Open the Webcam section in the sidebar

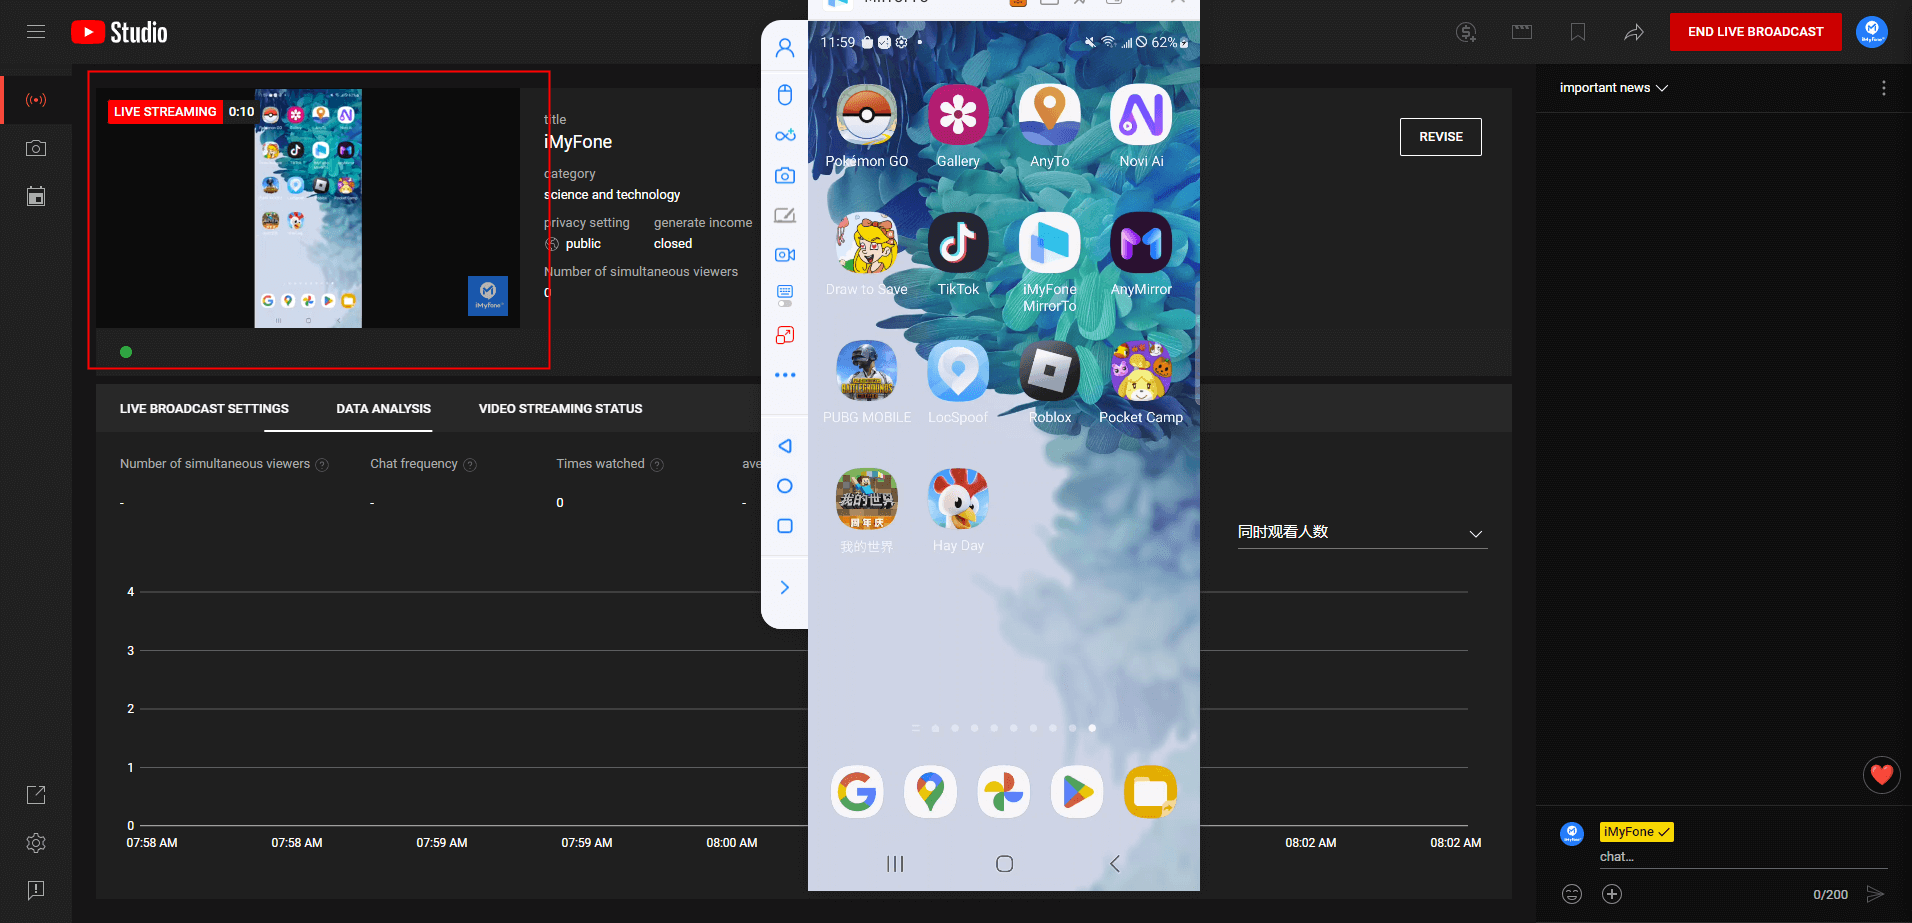(x=36, y=148)
